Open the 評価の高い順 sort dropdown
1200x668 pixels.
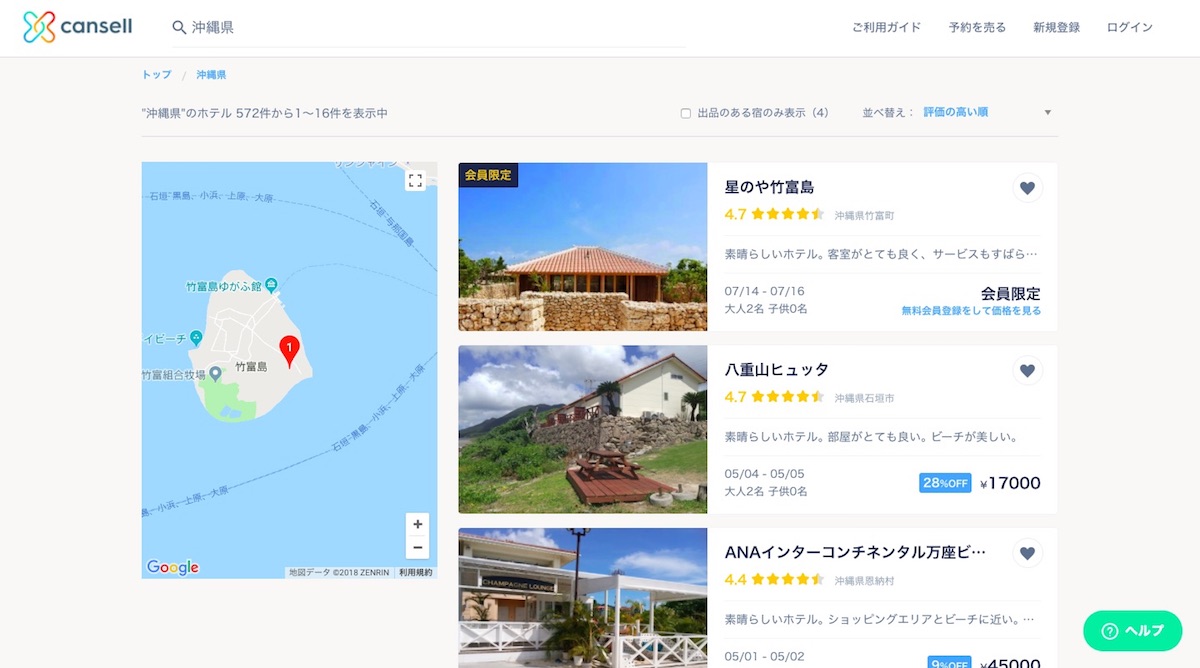[x=988, y=112]
